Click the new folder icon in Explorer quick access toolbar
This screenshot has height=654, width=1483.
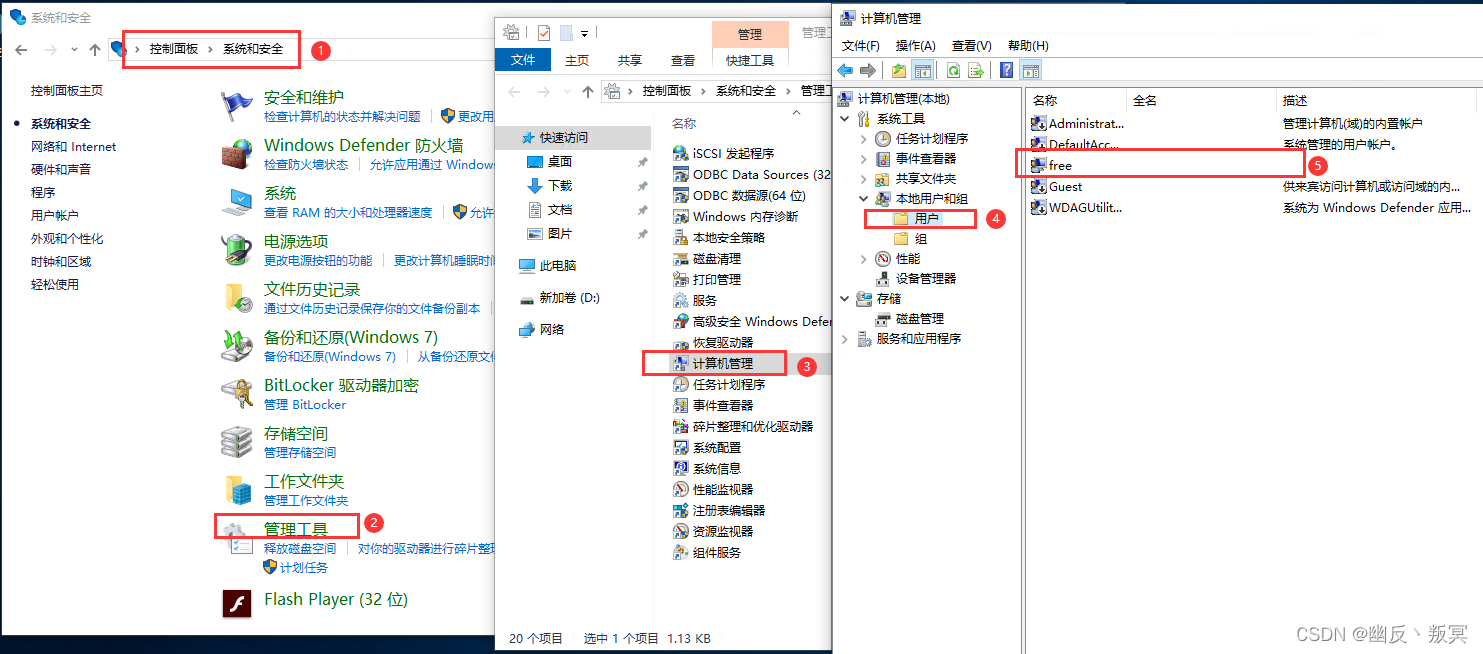coord(566,33)
